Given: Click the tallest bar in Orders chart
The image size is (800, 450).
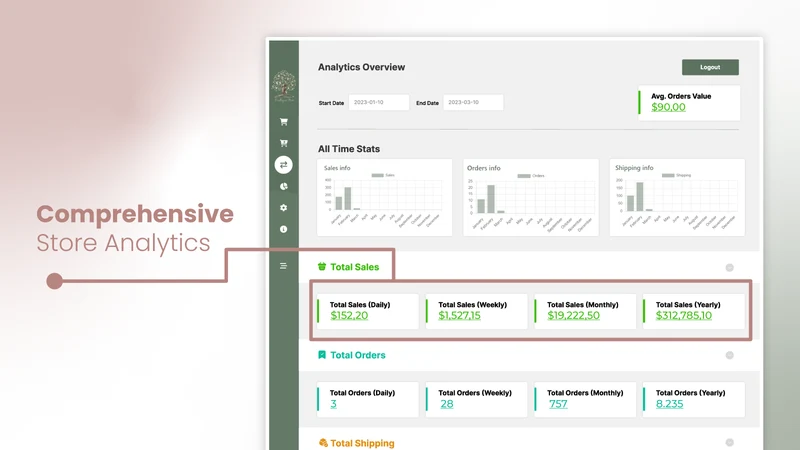Looking at the screenshot, I should click(x=491, y=199).
